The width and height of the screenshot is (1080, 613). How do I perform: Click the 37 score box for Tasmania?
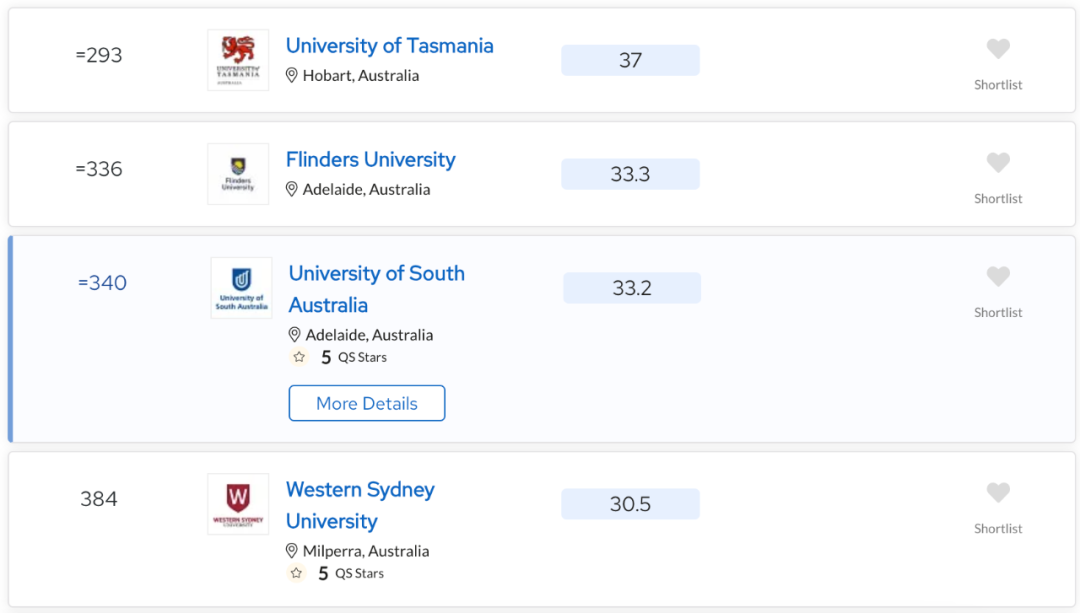[x=630, y=60]
